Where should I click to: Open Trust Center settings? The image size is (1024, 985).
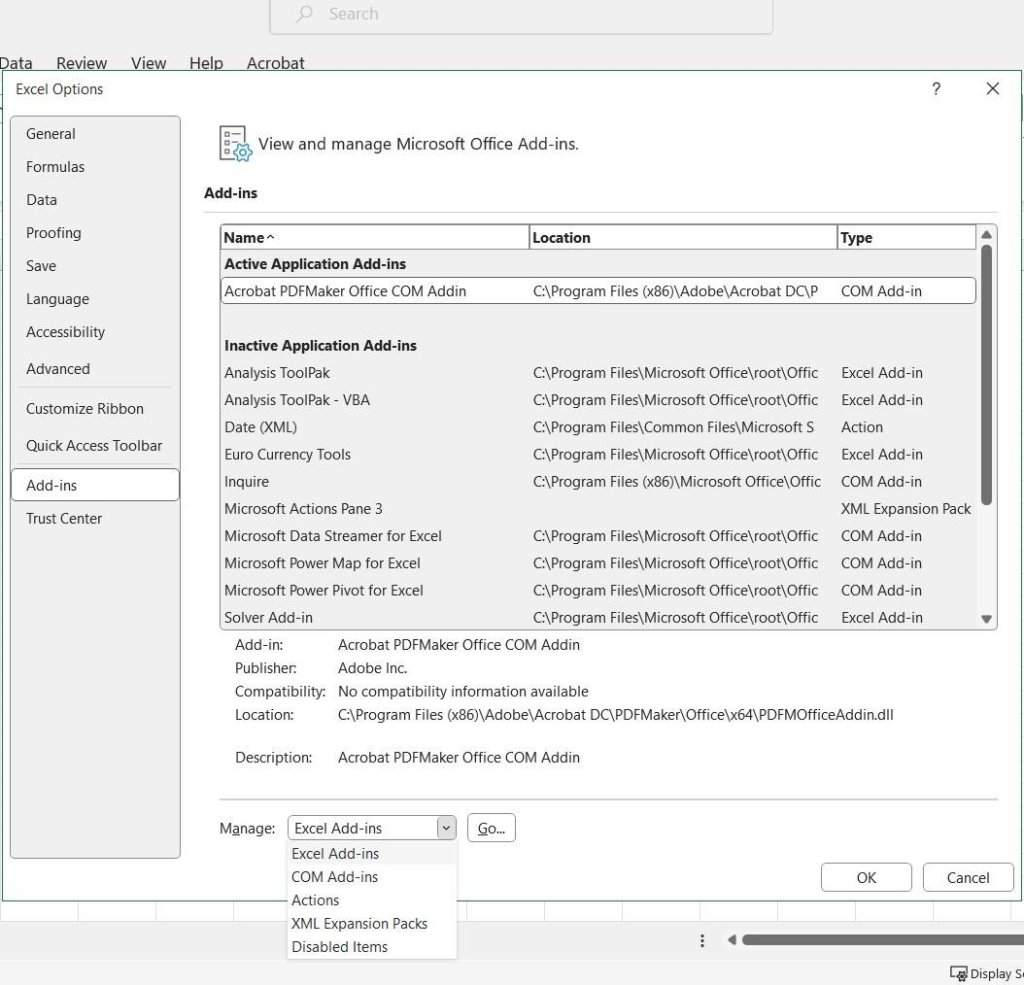95,519
